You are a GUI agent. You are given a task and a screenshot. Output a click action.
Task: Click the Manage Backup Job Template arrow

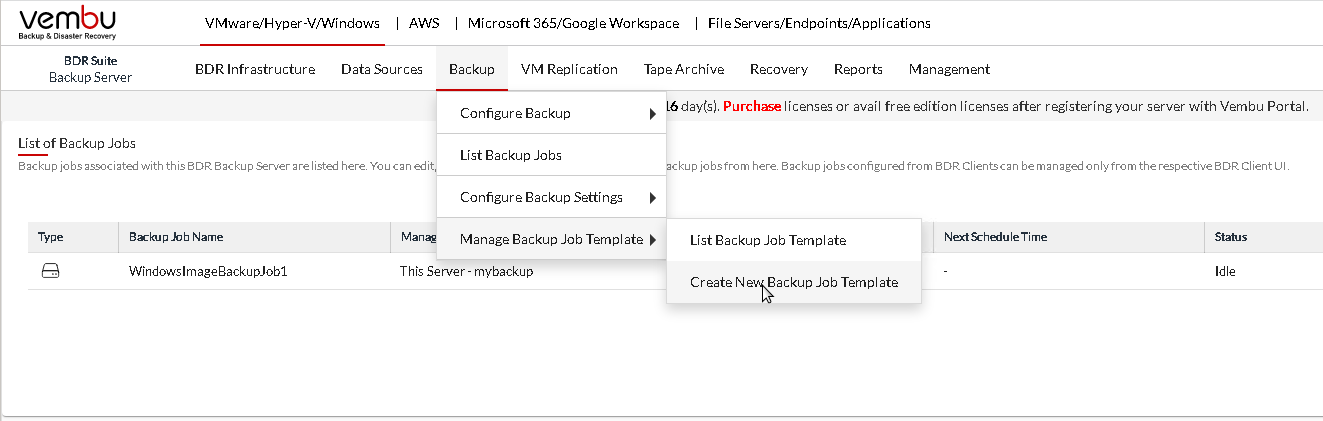(x=653, y=239)
